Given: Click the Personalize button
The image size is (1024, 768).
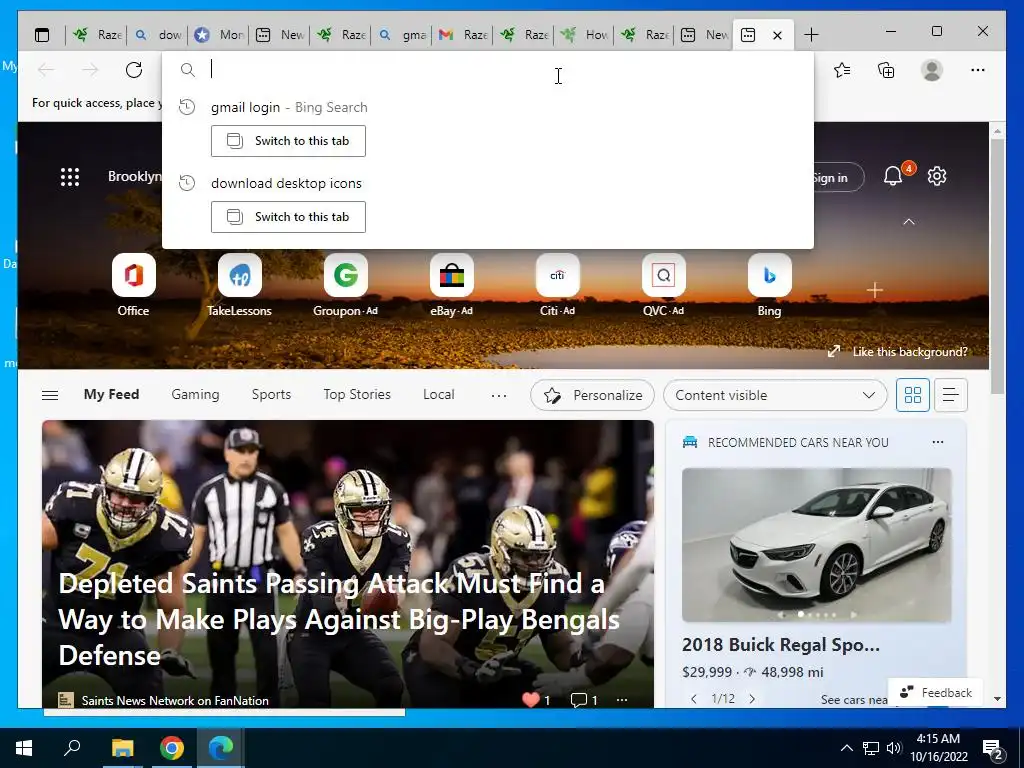Looking at the screenshot, I should 592,395.
